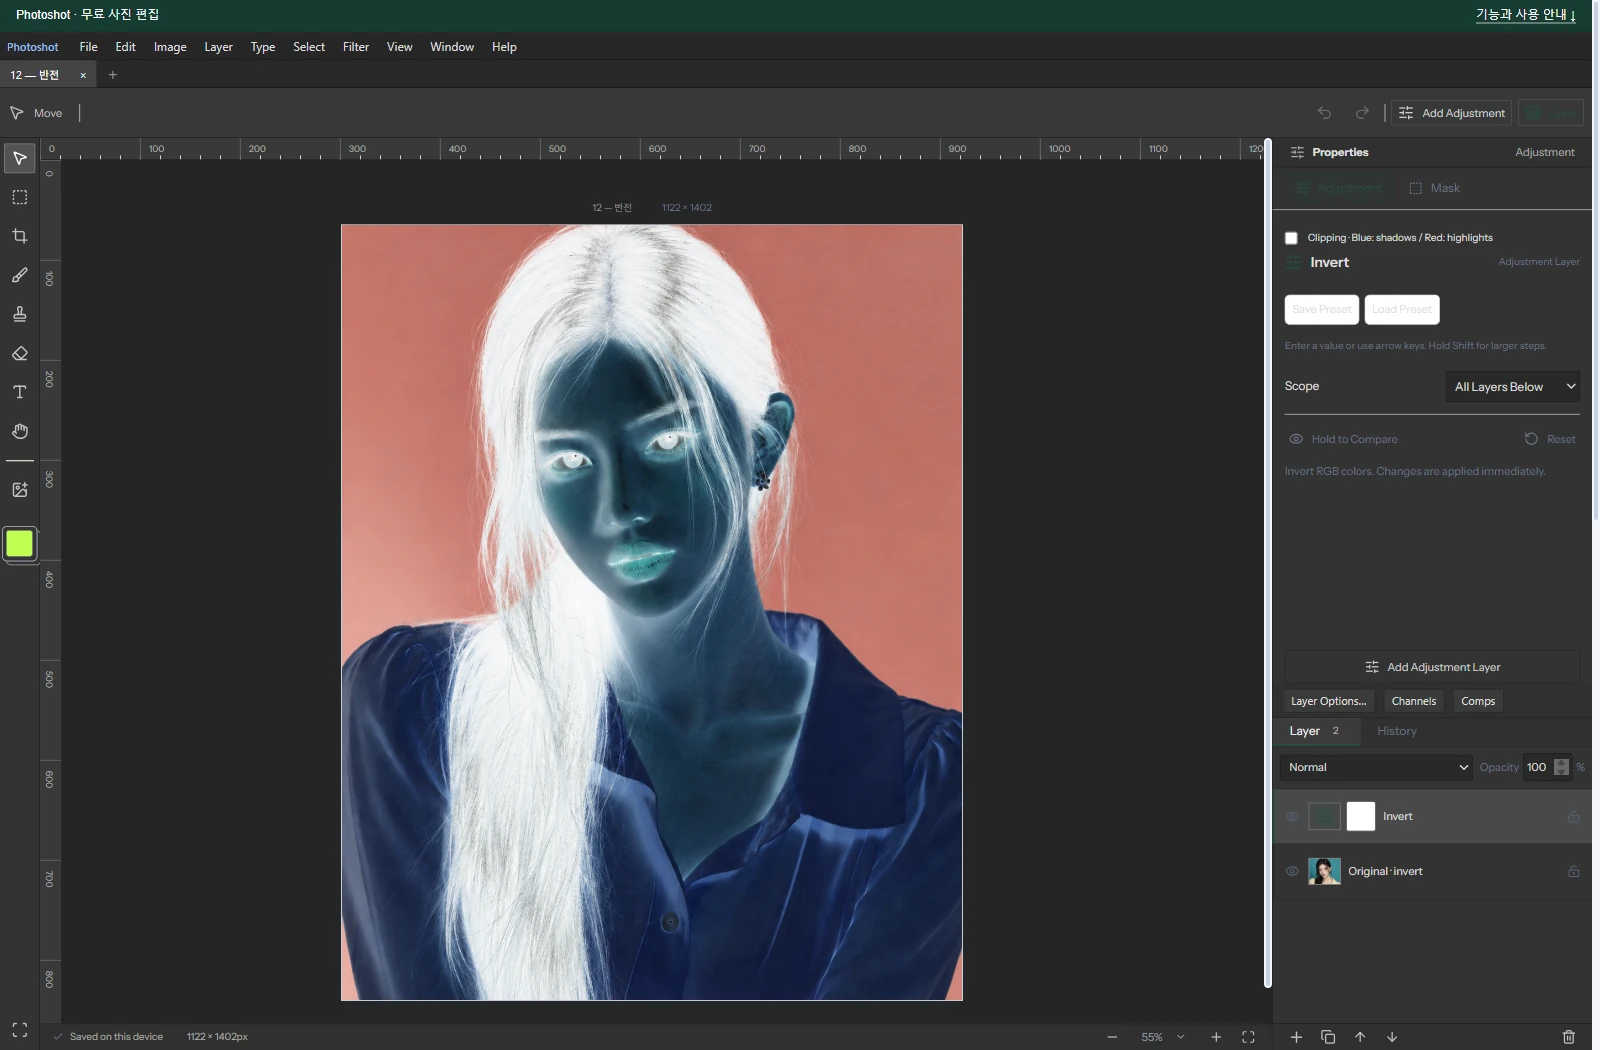Open Layer Options button

1328,701
